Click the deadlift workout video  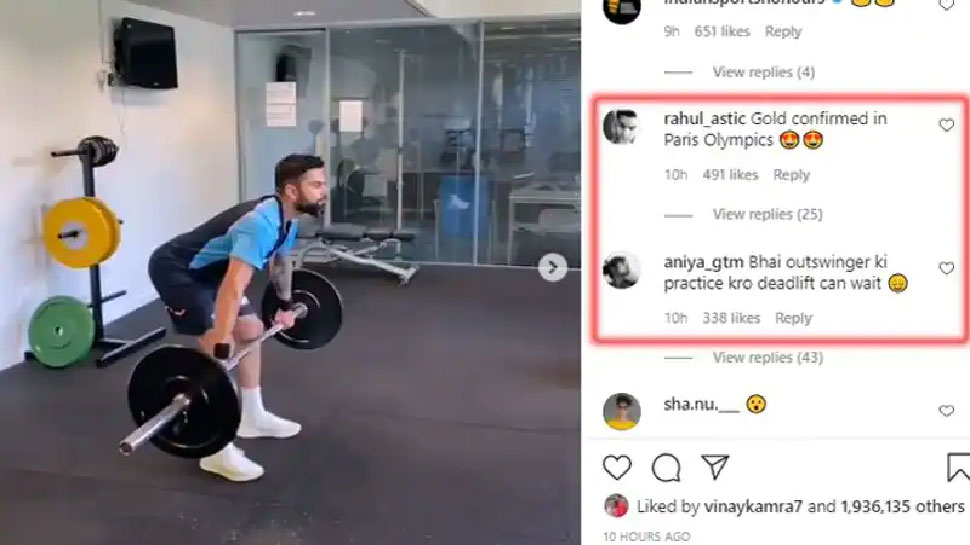[290, 272]
